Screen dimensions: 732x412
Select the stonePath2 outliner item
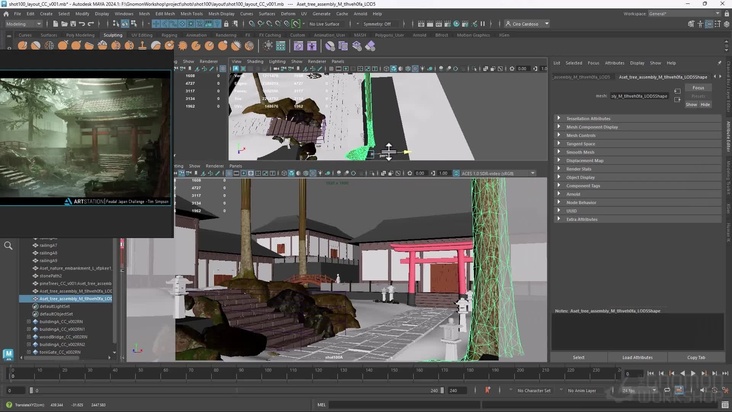click(48, 276)
